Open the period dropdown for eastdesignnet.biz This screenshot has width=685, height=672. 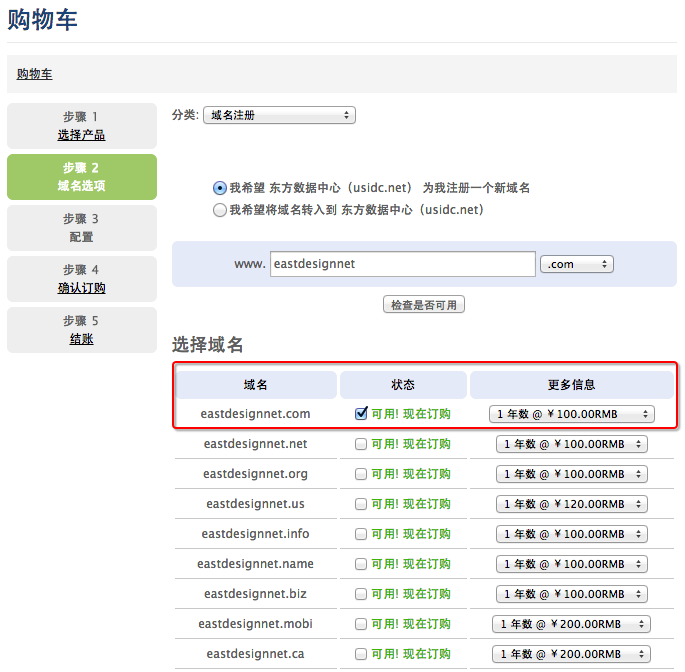(571, 594)
